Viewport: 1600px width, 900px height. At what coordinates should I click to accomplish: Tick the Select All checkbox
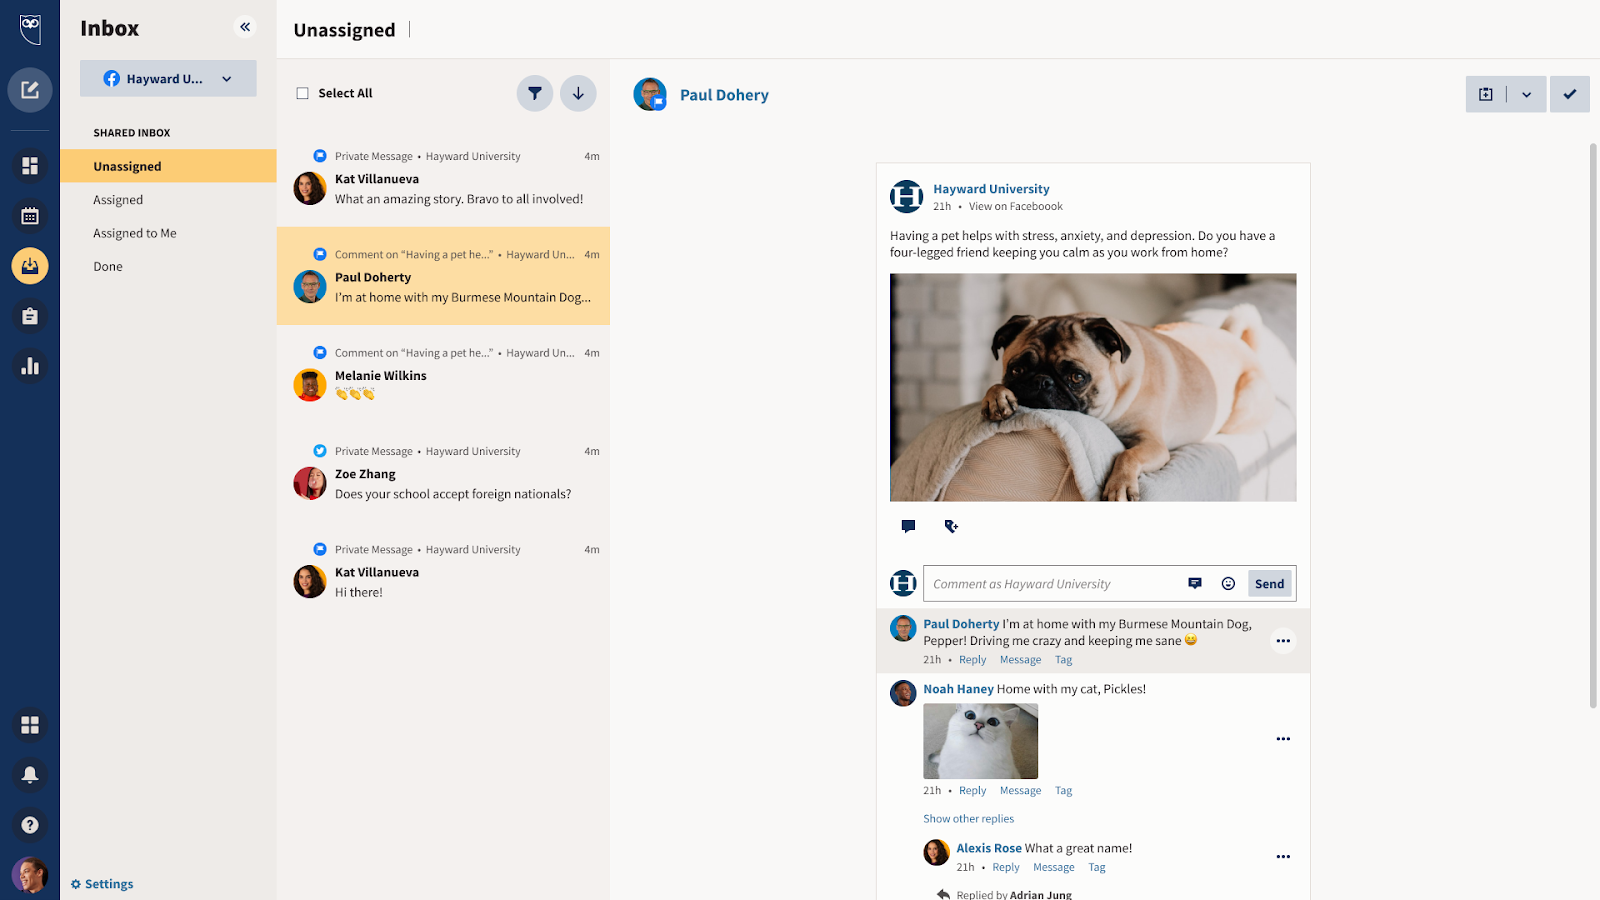(301, 92)
